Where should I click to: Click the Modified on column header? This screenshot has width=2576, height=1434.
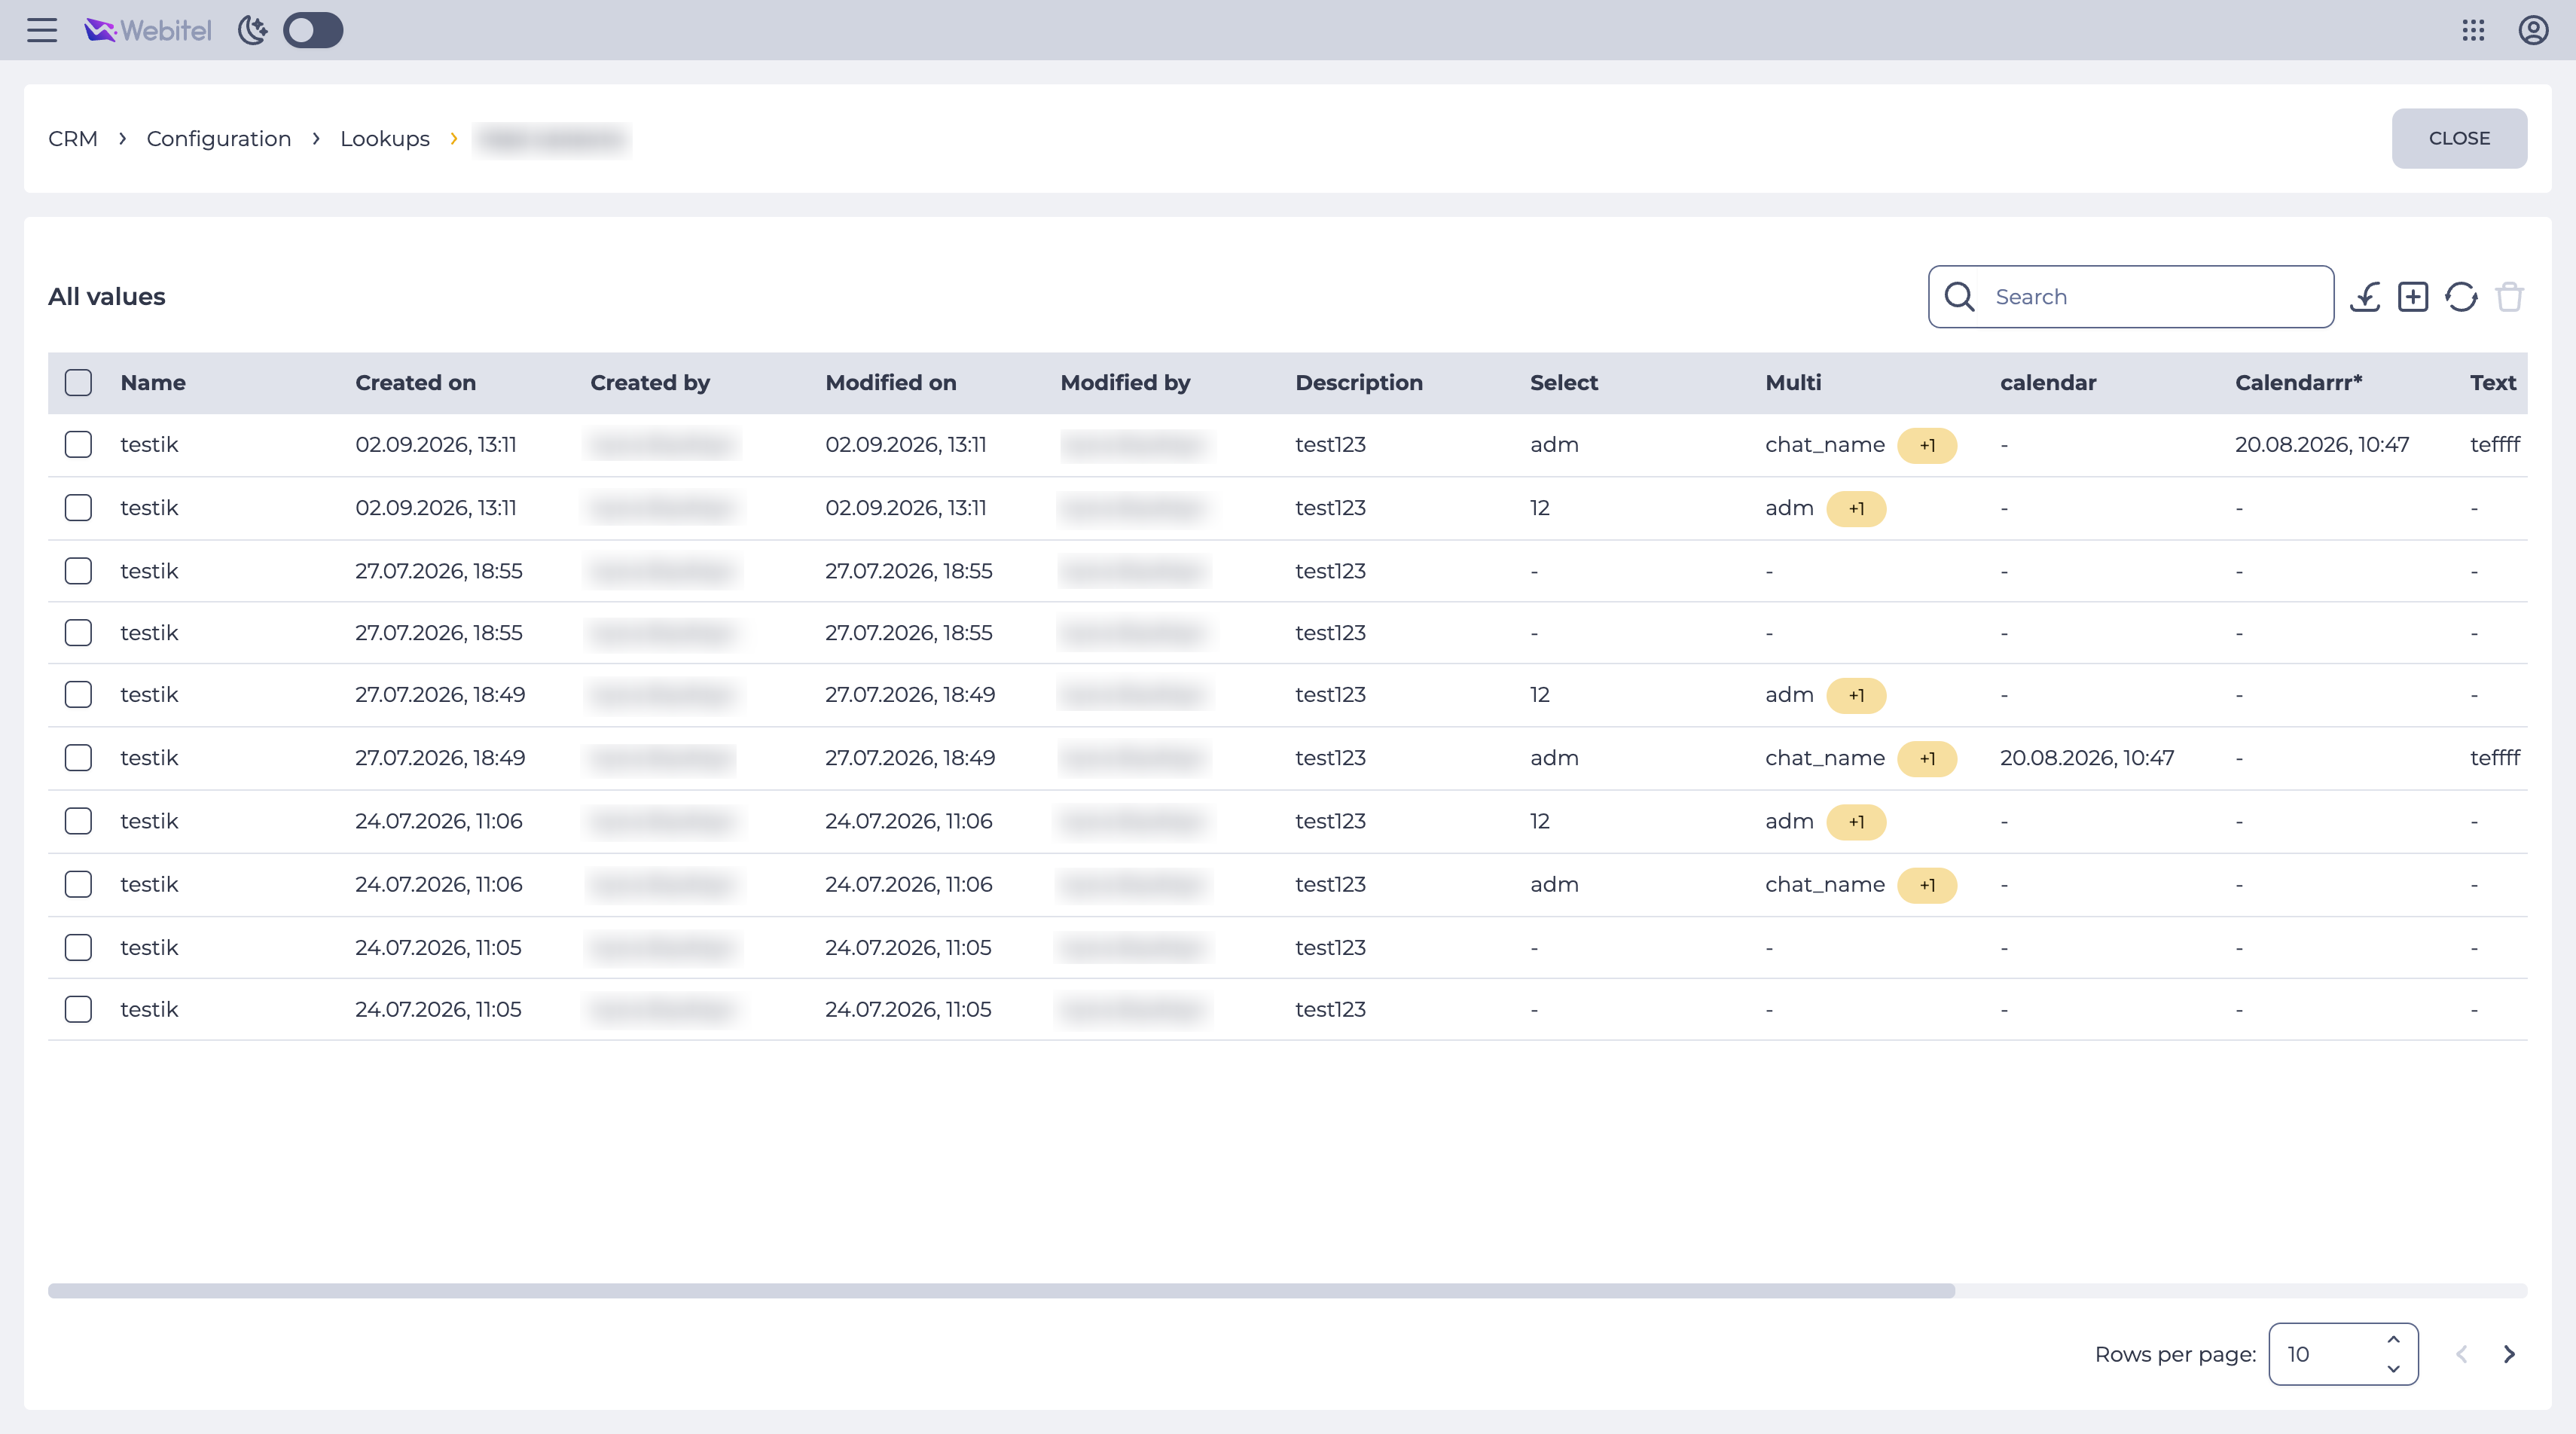pos(890,383)
